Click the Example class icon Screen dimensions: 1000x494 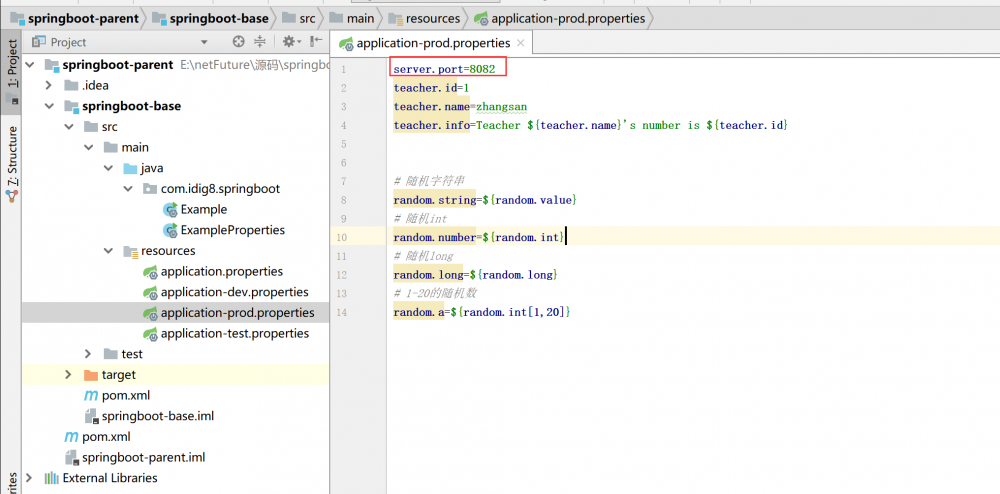(170, 209)
